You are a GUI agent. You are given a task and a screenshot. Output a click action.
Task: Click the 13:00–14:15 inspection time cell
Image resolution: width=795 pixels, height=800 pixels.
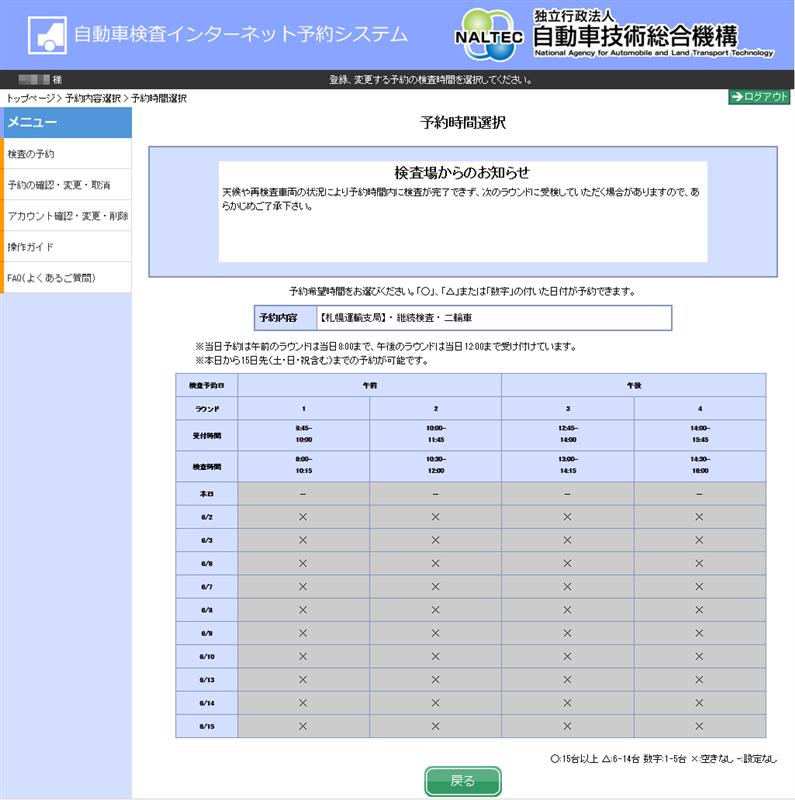coord(568,466)
